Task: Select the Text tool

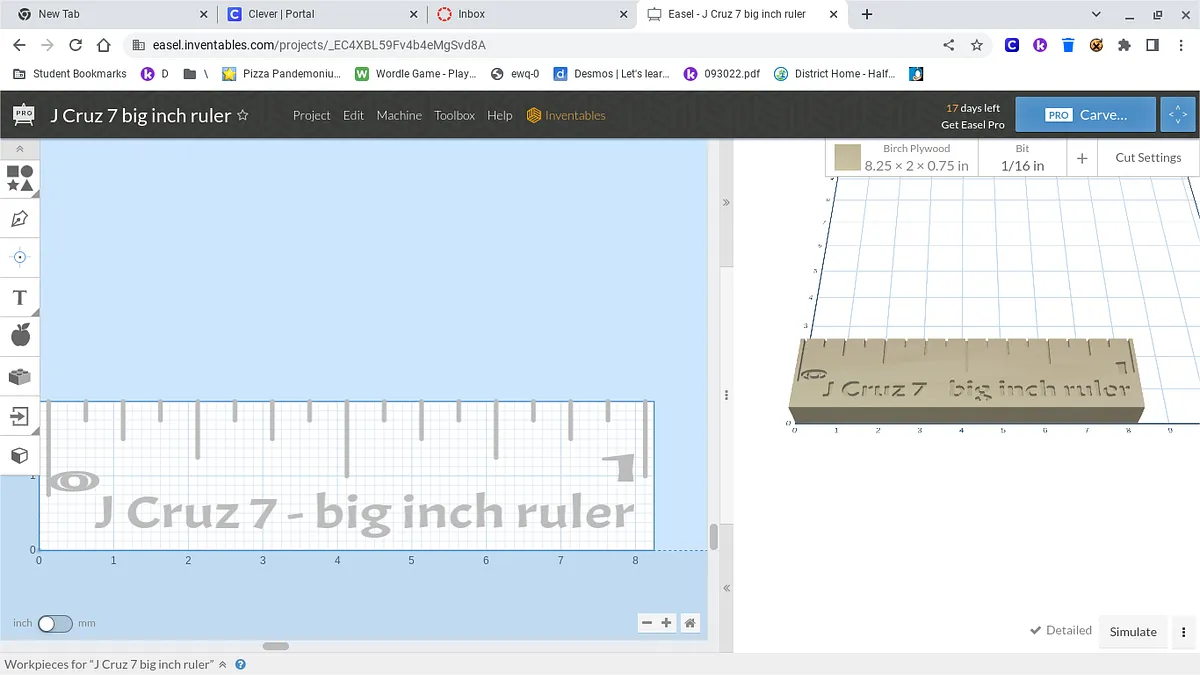Action: (x=20, y=297)
